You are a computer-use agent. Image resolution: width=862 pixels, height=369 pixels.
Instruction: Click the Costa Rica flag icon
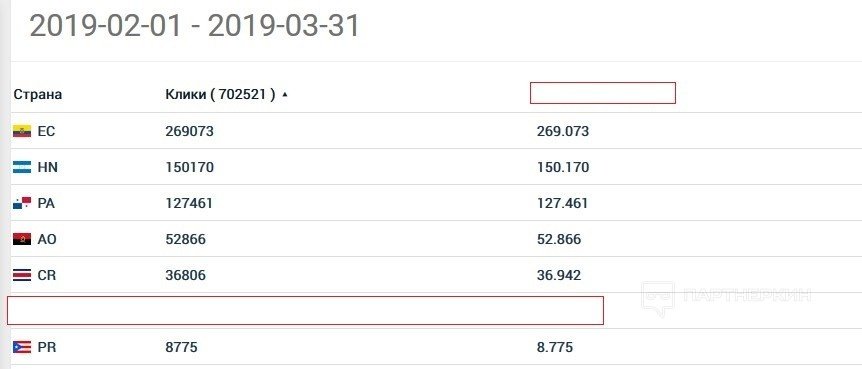point(22,275)
